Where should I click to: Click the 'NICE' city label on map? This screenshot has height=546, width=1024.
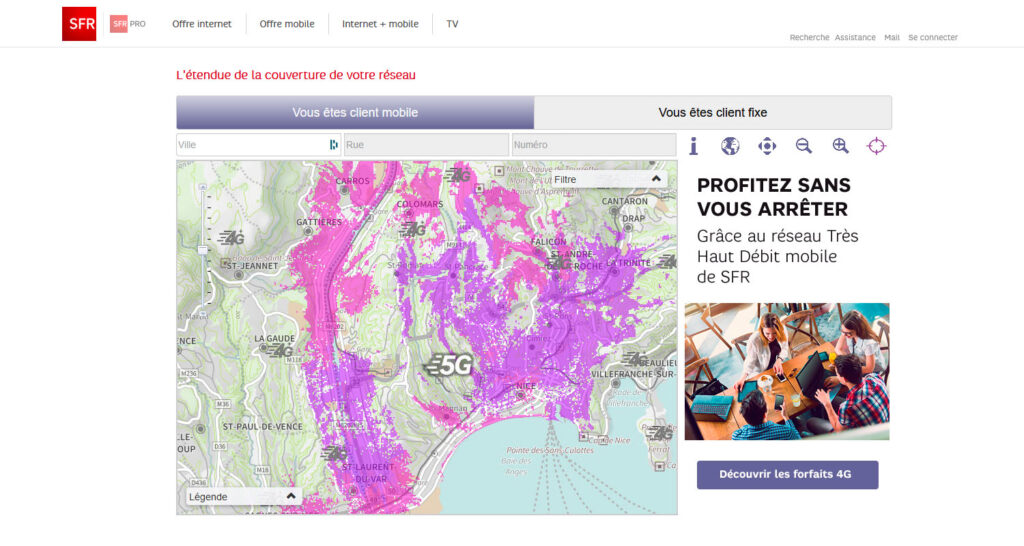coord(526,386)
